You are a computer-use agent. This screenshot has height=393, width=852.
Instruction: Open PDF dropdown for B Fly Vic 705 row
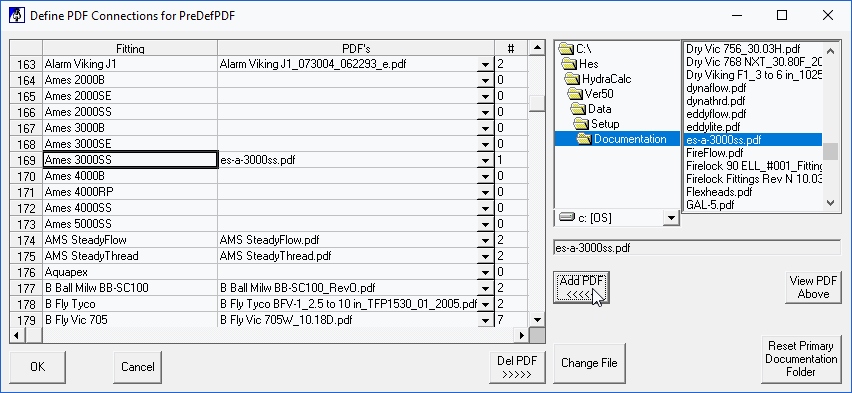(484, 320)
